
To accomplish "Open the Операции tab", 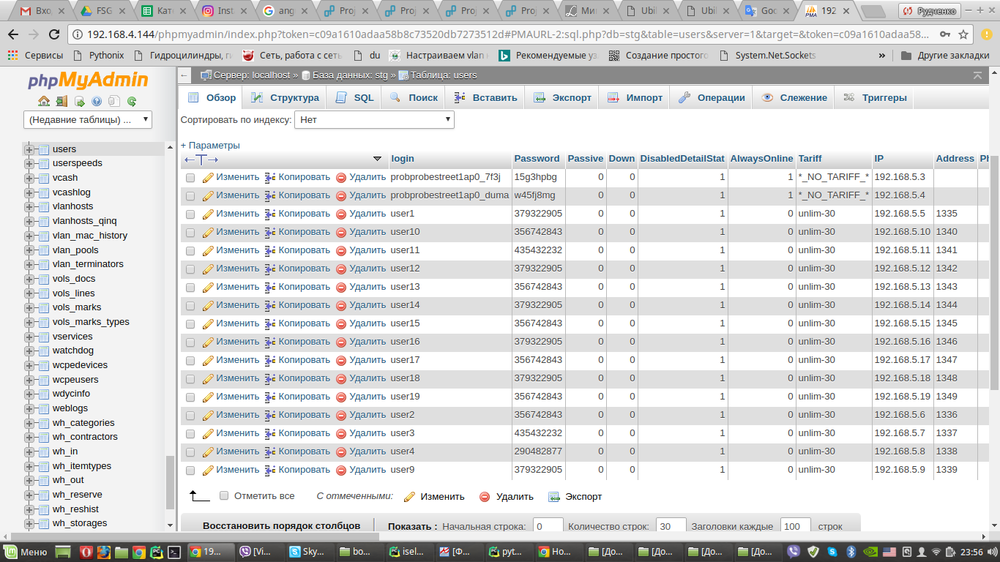I will pyautogui.click(x=712, y=98).
